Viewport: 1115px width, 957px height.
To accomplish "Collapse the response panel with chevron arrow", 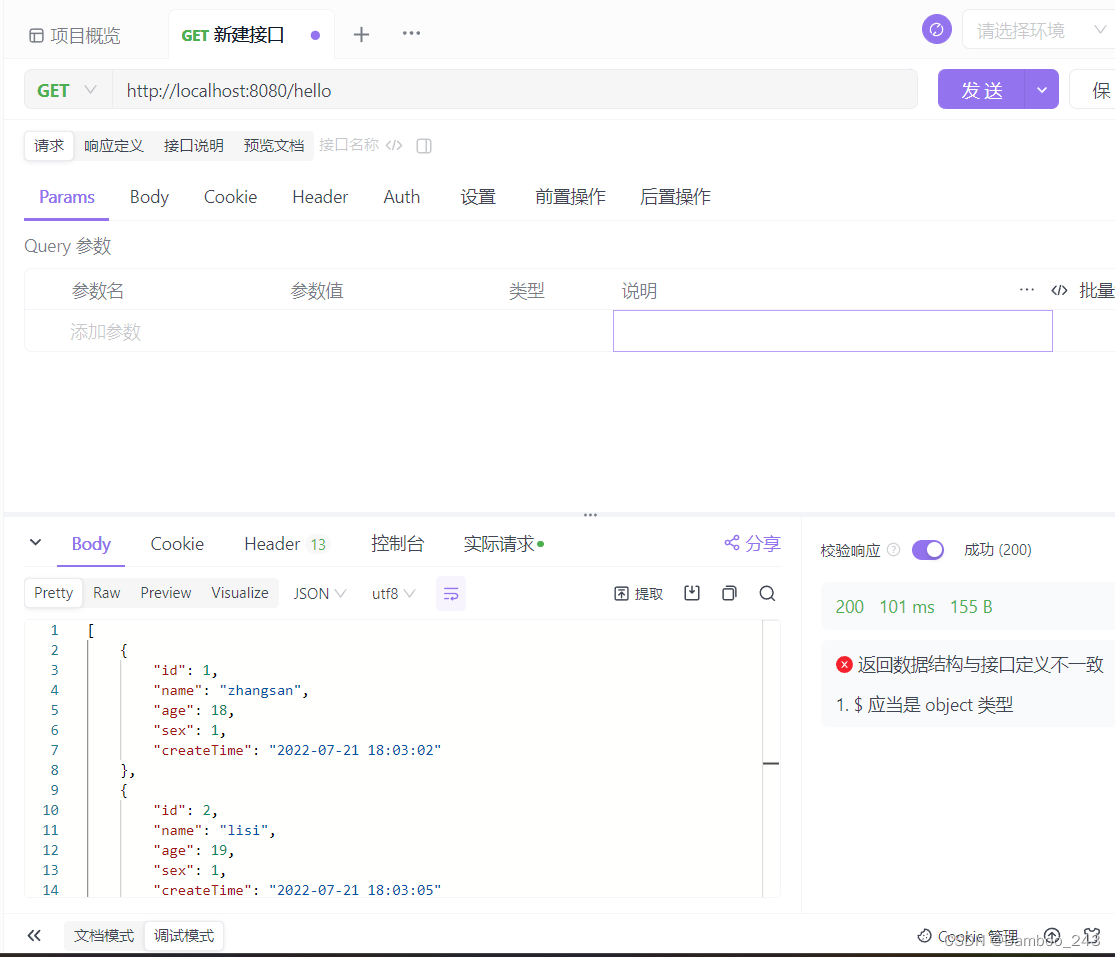I will pyautogui.click(x=35, y=543).
